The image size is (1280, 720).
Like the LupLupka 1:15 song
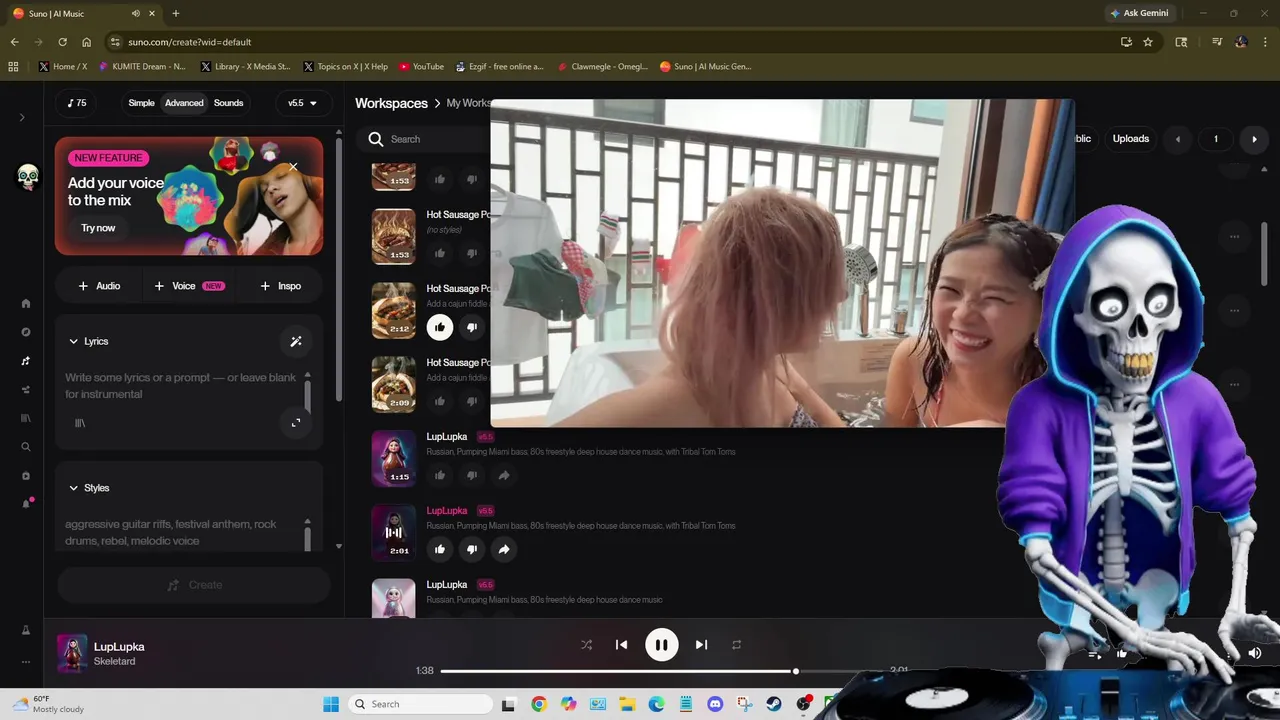tap(439, 475)
